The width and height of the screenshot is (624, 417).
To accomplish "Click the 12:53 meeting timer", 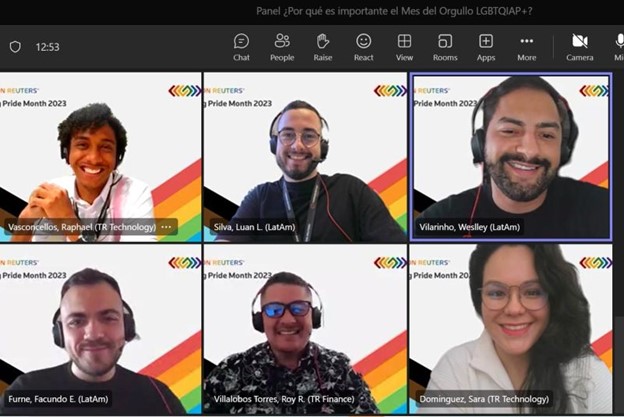I will 47,47.
